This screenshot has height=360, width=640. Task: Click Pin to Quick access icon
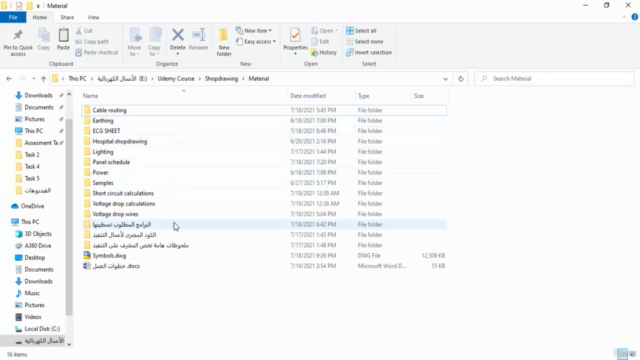(x=18, y=36)
